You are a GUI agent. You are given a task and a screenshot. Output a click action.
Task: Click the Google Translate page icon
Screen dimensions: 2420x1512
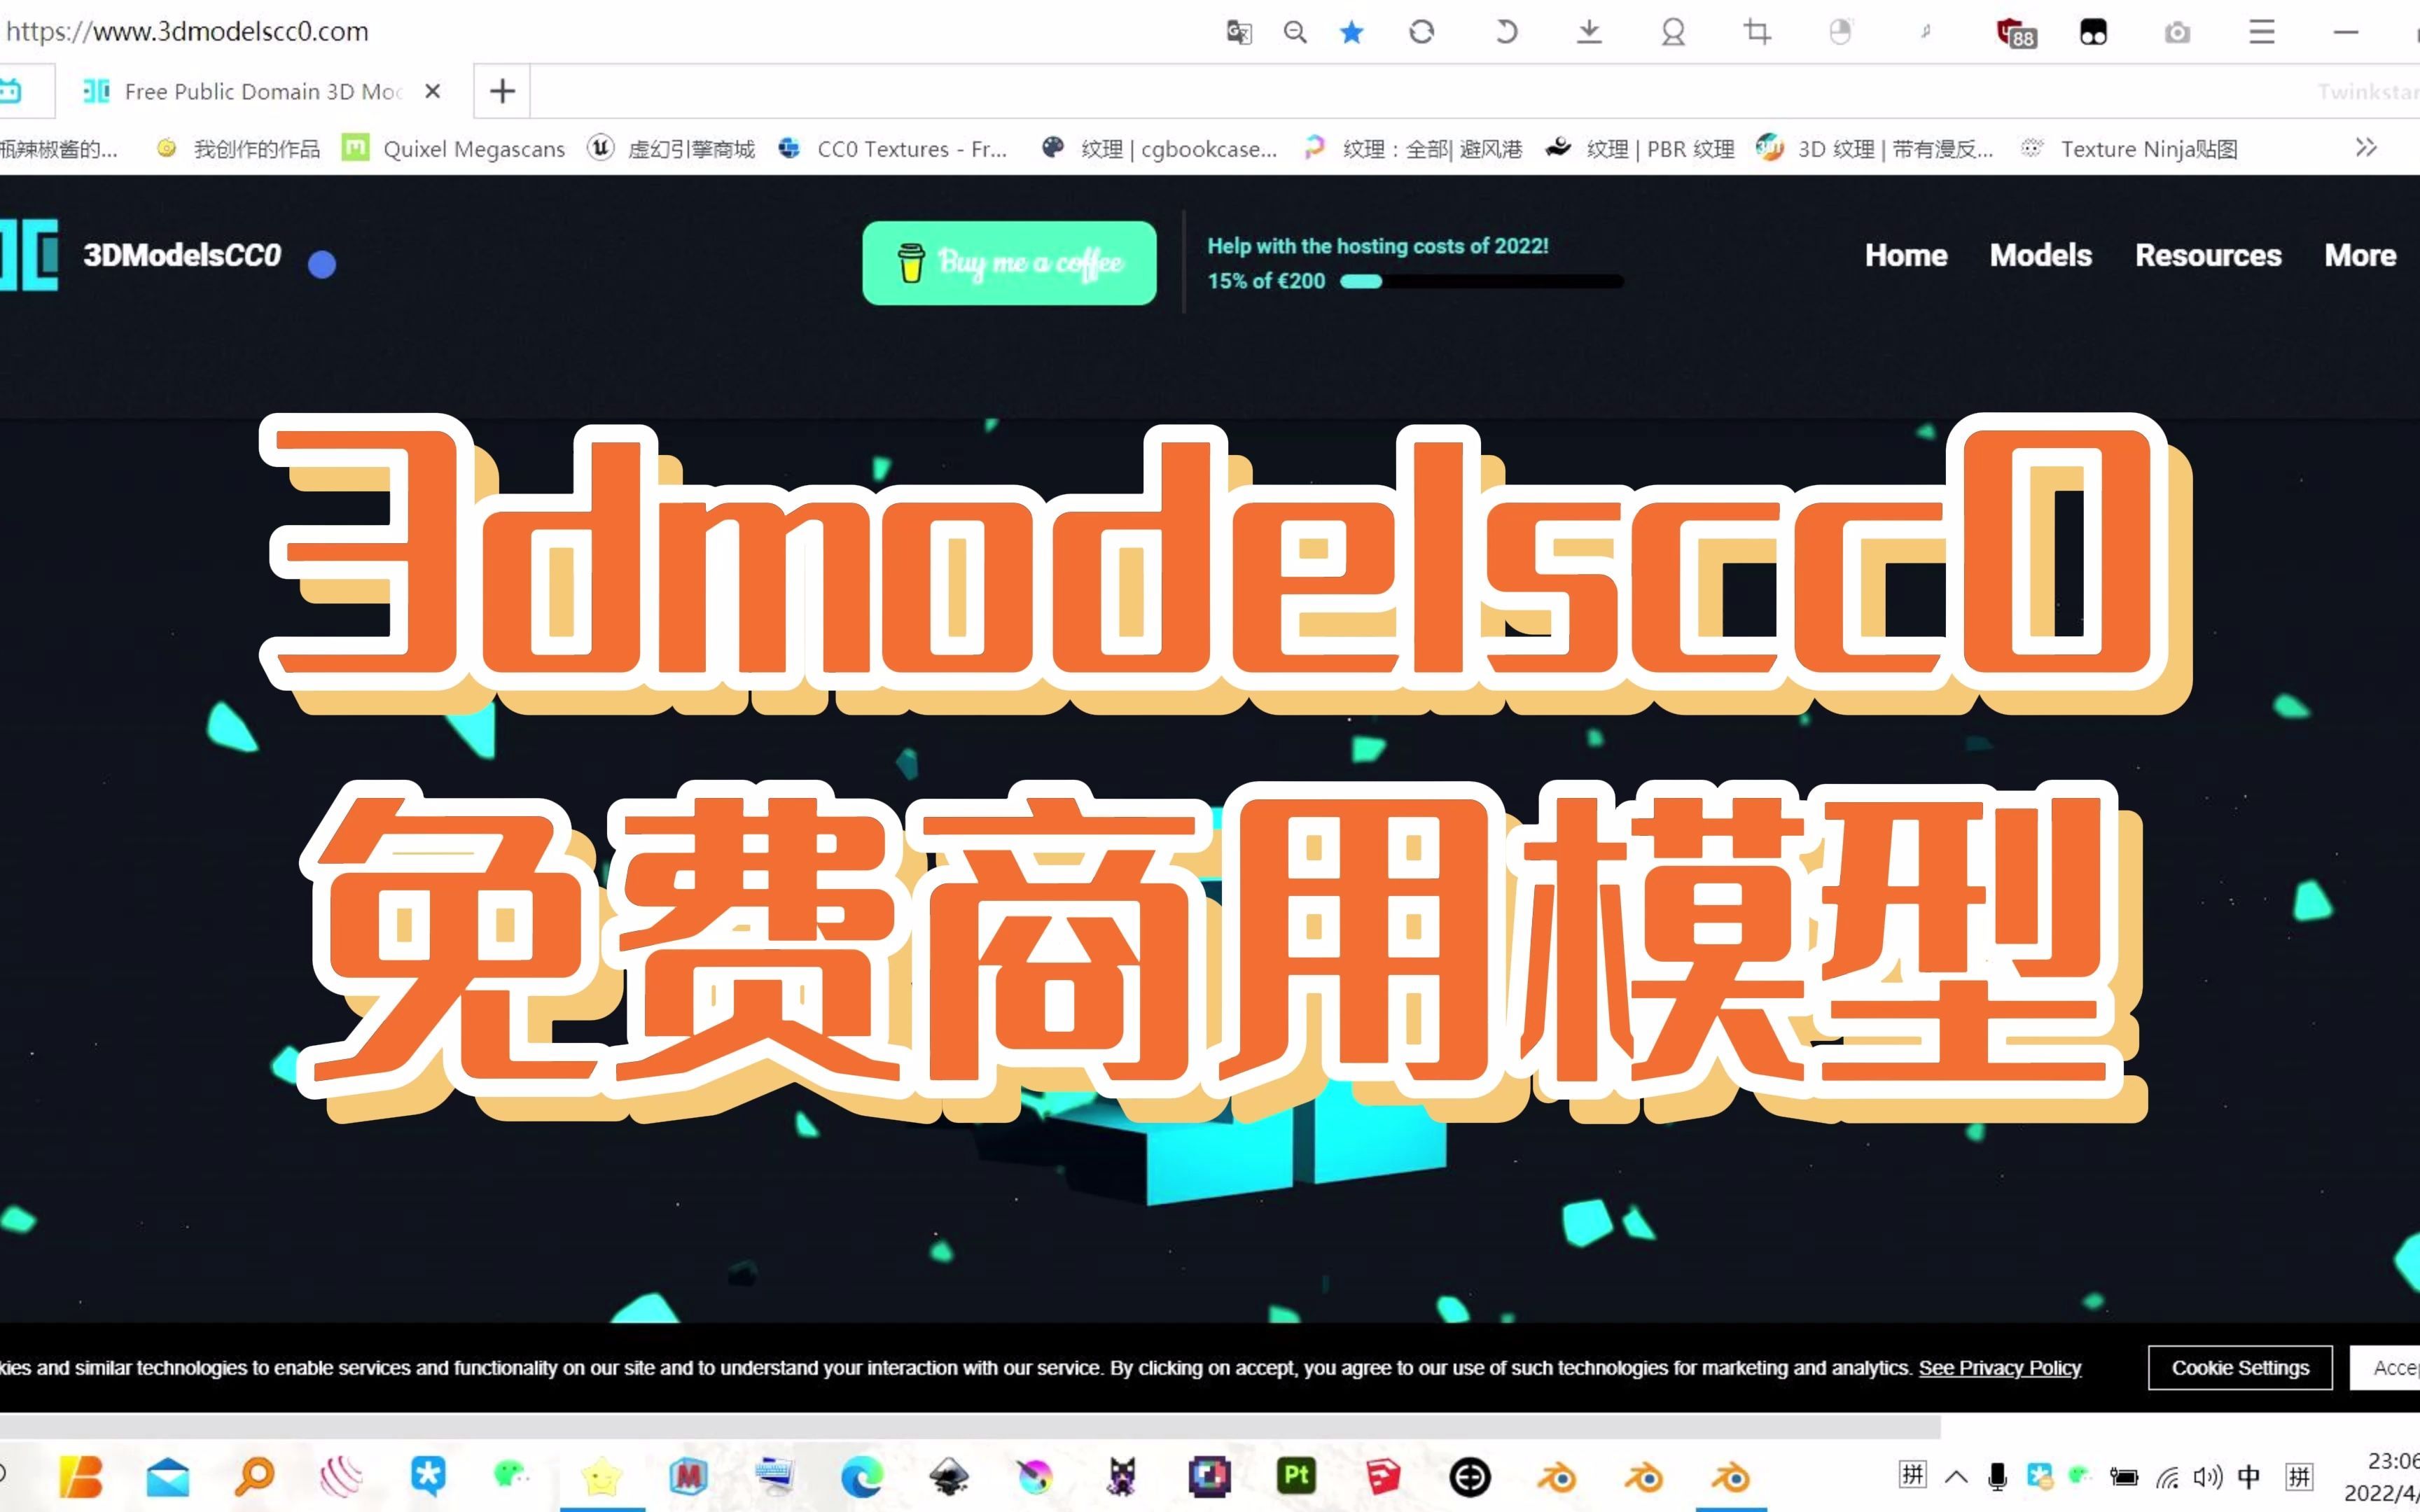1238,33
